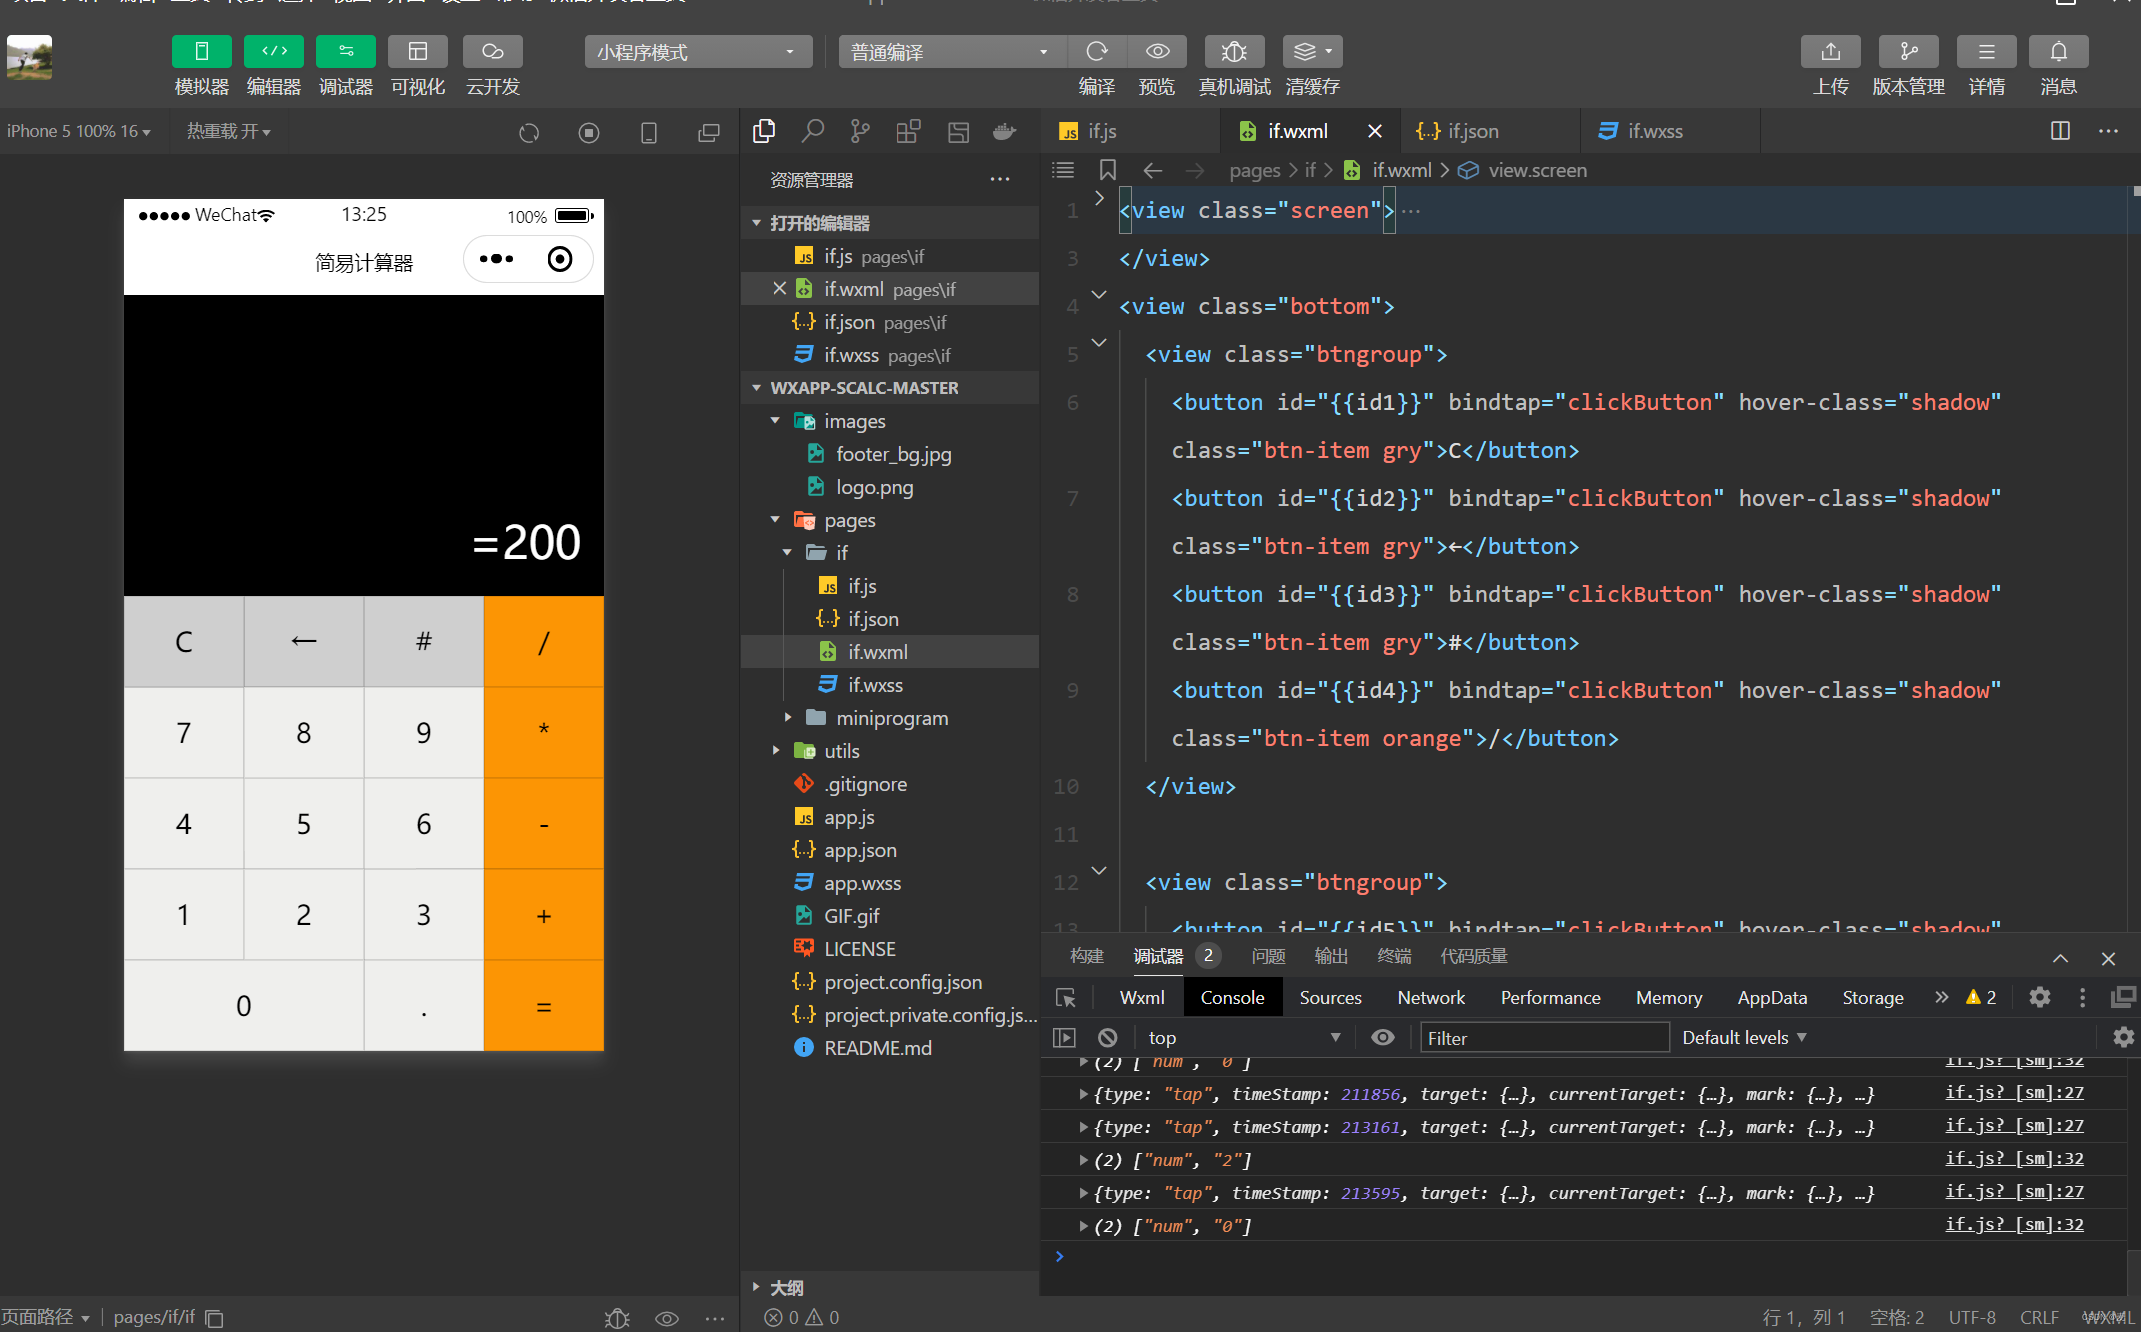The image size is (2141, 1332).
Task: Toggle the editor panel (编辑器)
Action: (274, 52)
